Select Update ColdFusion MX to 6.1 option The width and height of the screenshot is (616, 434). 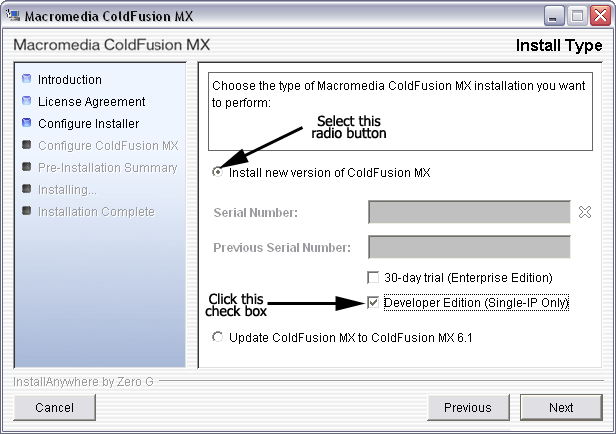tap(218, 338)
